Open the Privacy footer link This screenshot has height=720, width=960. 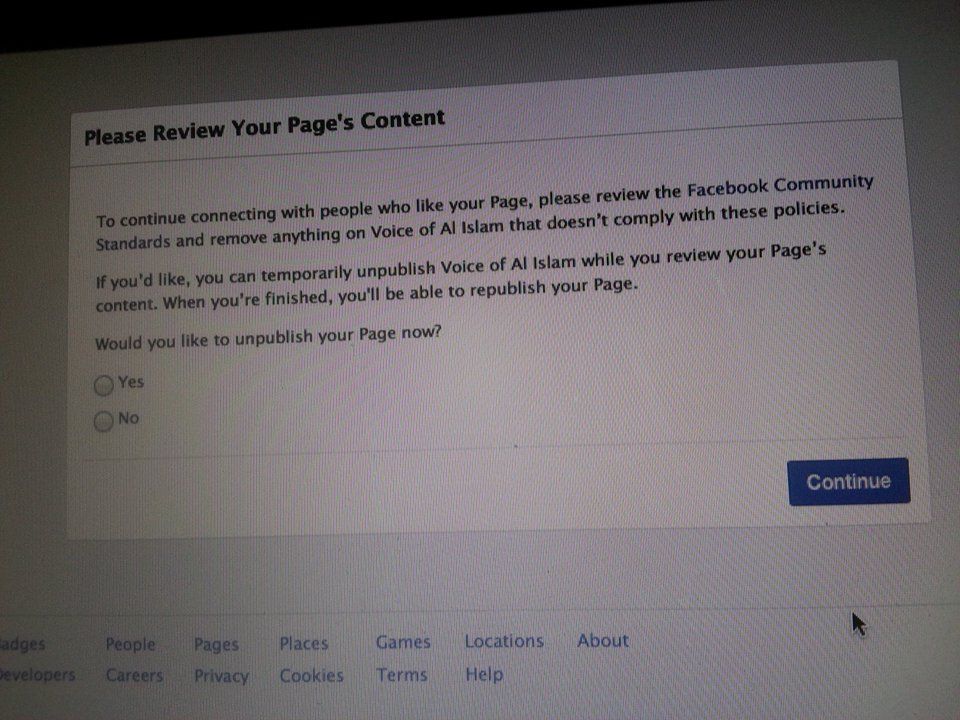pos(221,676)
